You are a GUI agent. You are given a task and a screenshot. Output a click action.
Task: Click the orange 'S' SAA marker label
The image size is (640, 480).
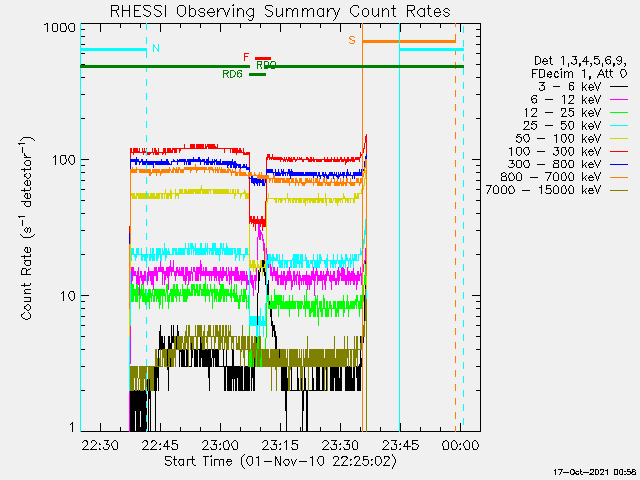[352, 40]
